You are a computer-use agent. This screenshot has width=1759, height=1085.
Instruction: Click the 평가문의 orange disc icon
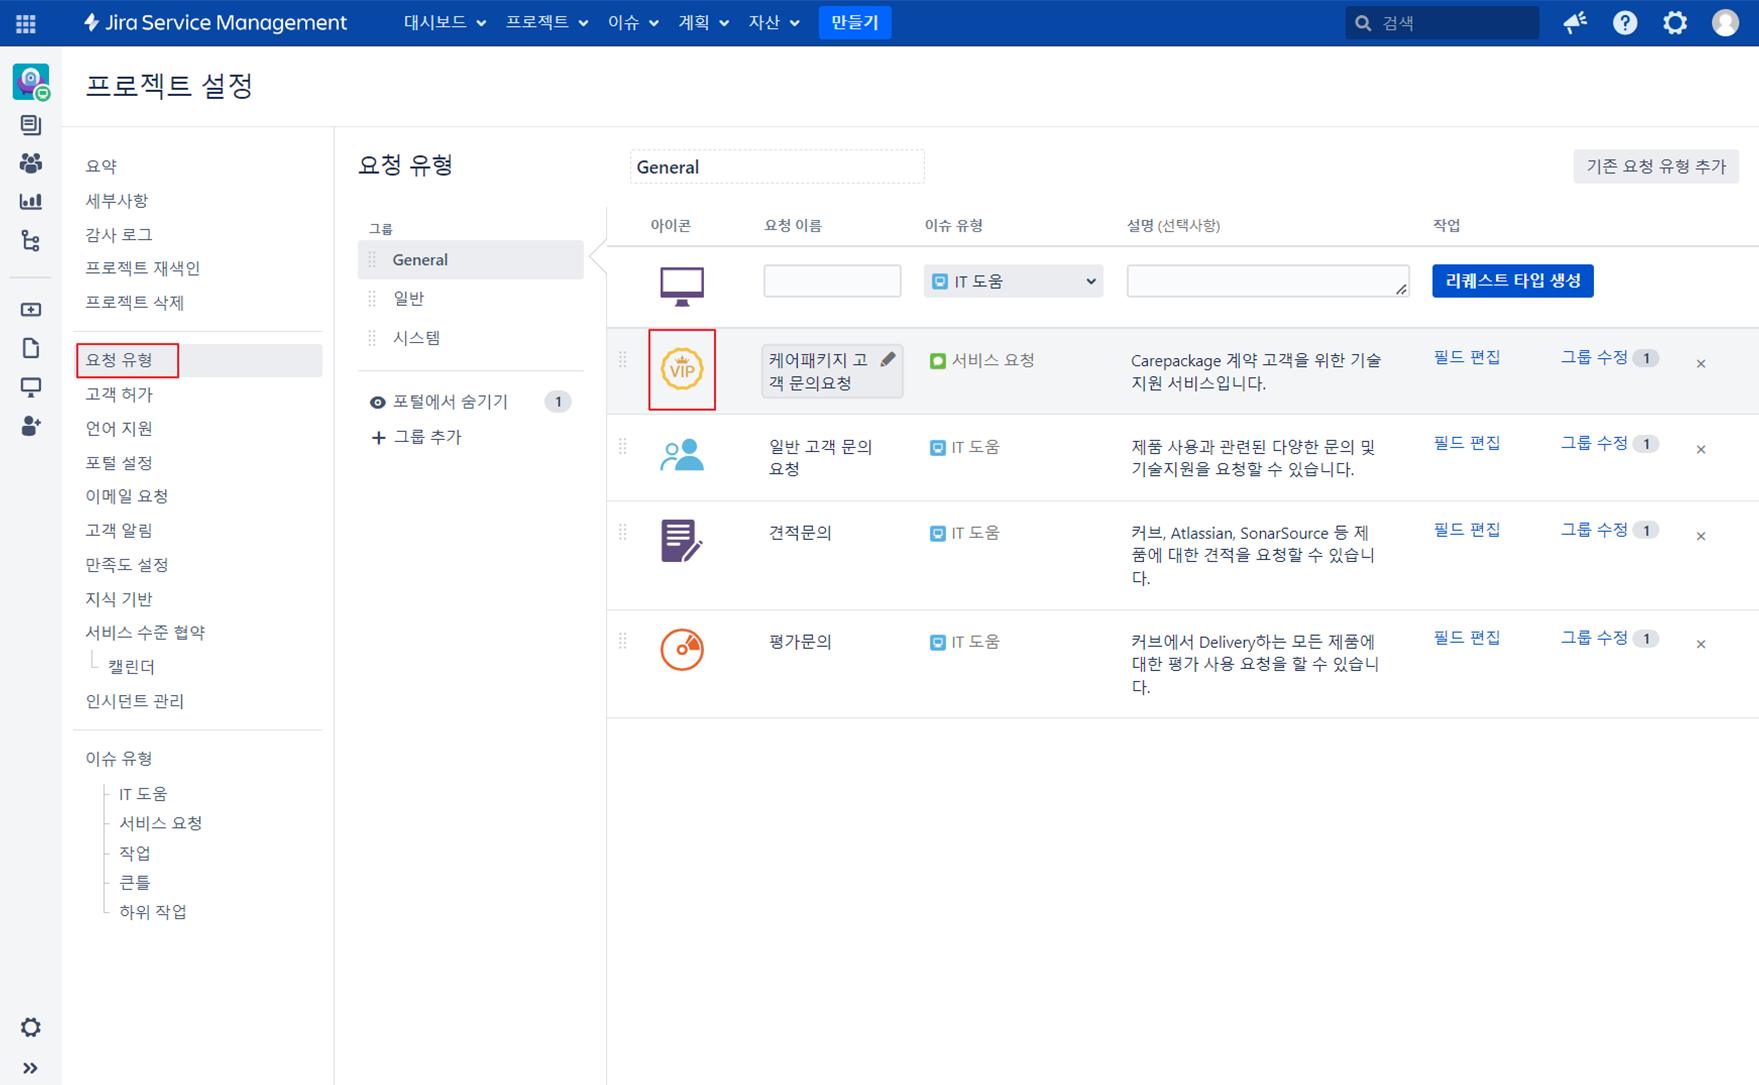tap(682, 650)
